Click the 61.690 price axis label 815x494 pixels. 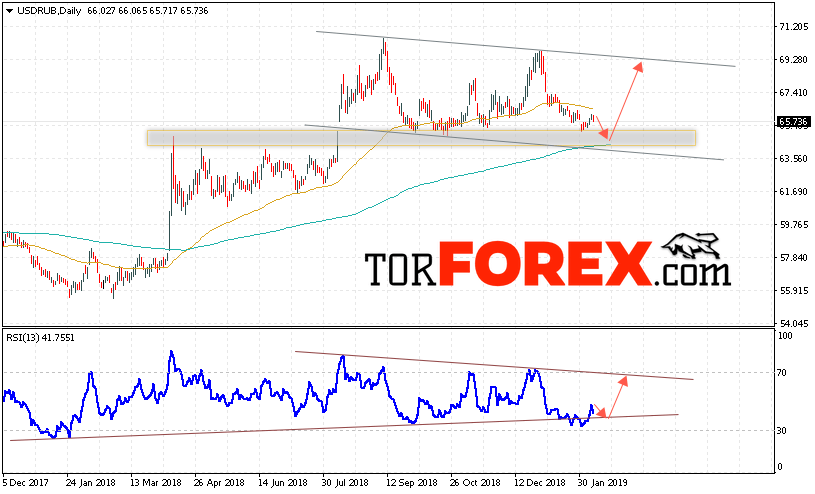(x=794, y=192)
